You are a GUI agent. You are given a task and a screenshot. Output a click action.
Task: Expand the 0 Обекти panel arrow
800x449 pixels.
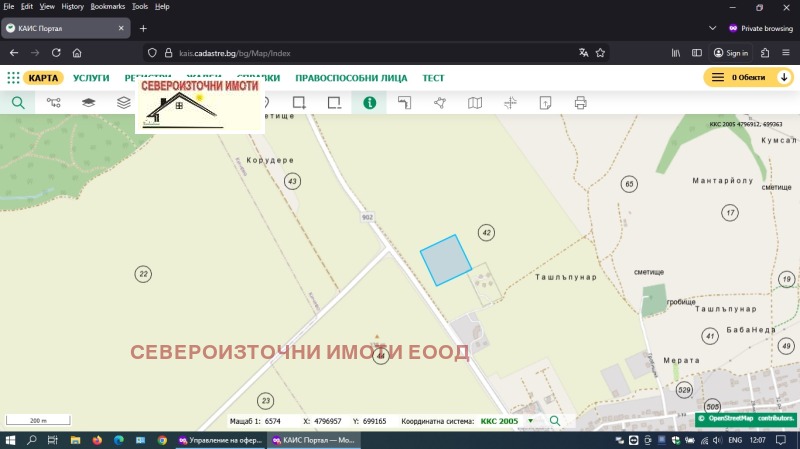click(784, 77)
